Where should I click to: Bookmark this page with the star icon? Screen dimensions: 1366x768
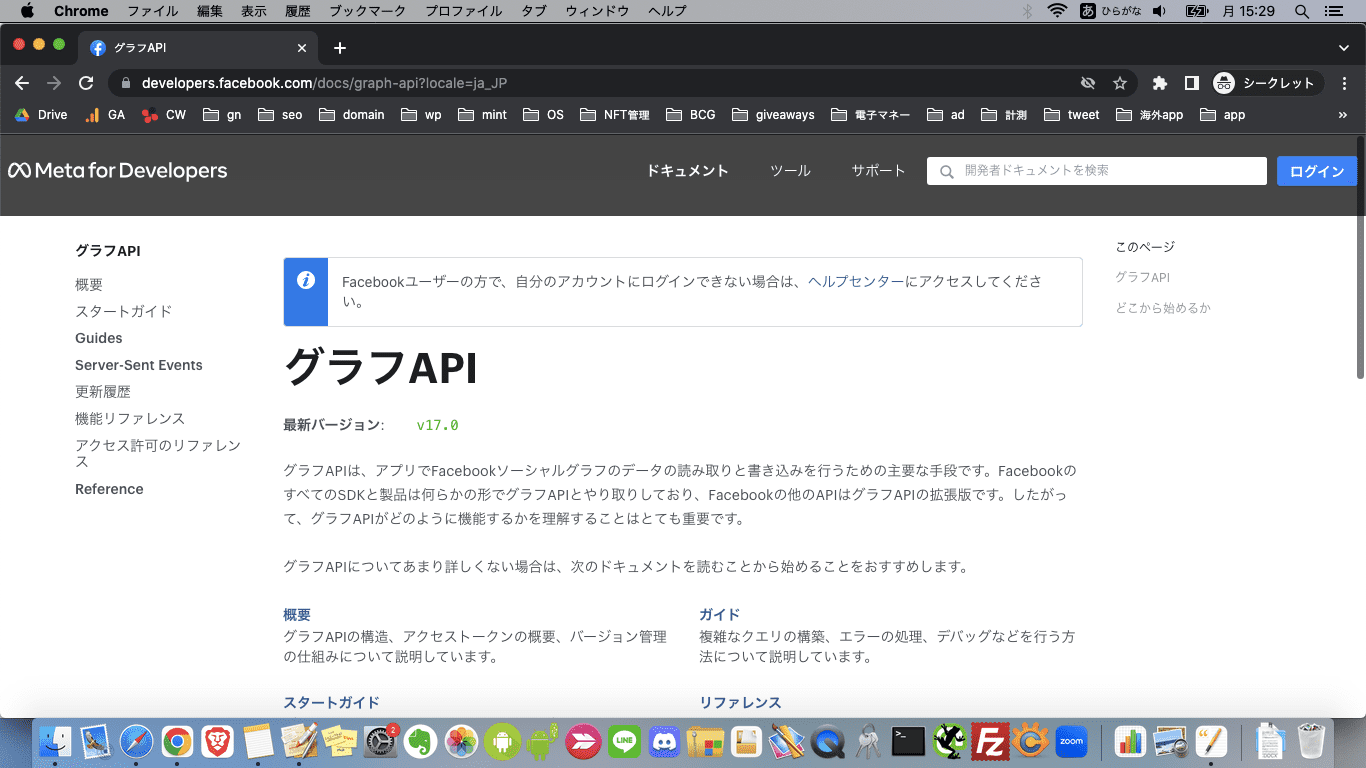pos(1120,83)
